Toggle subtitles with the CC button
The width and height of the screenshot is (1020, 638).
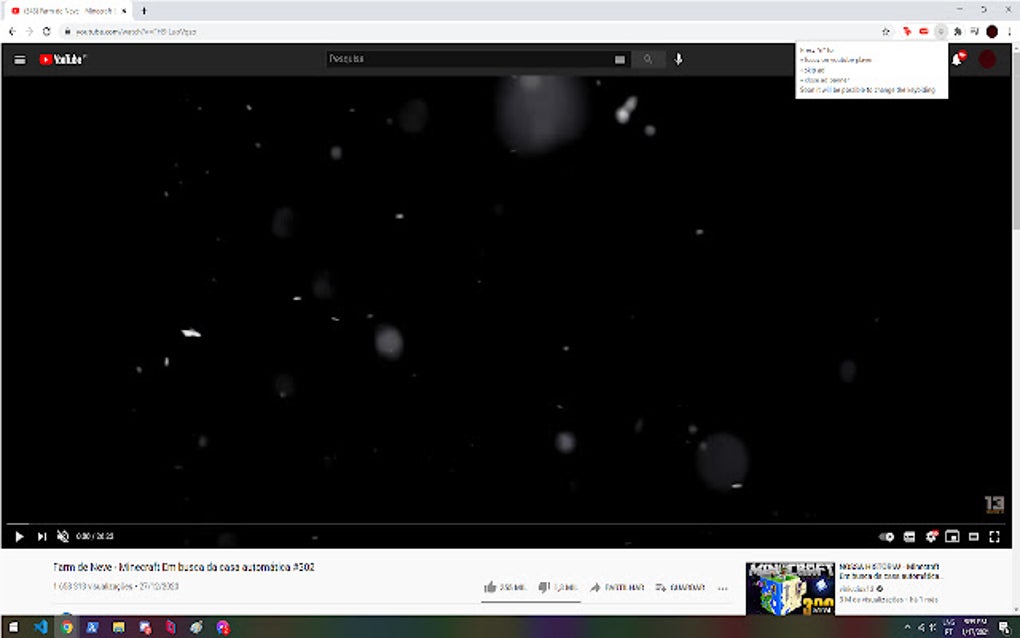pyautogui.click(x=908, y=537)
